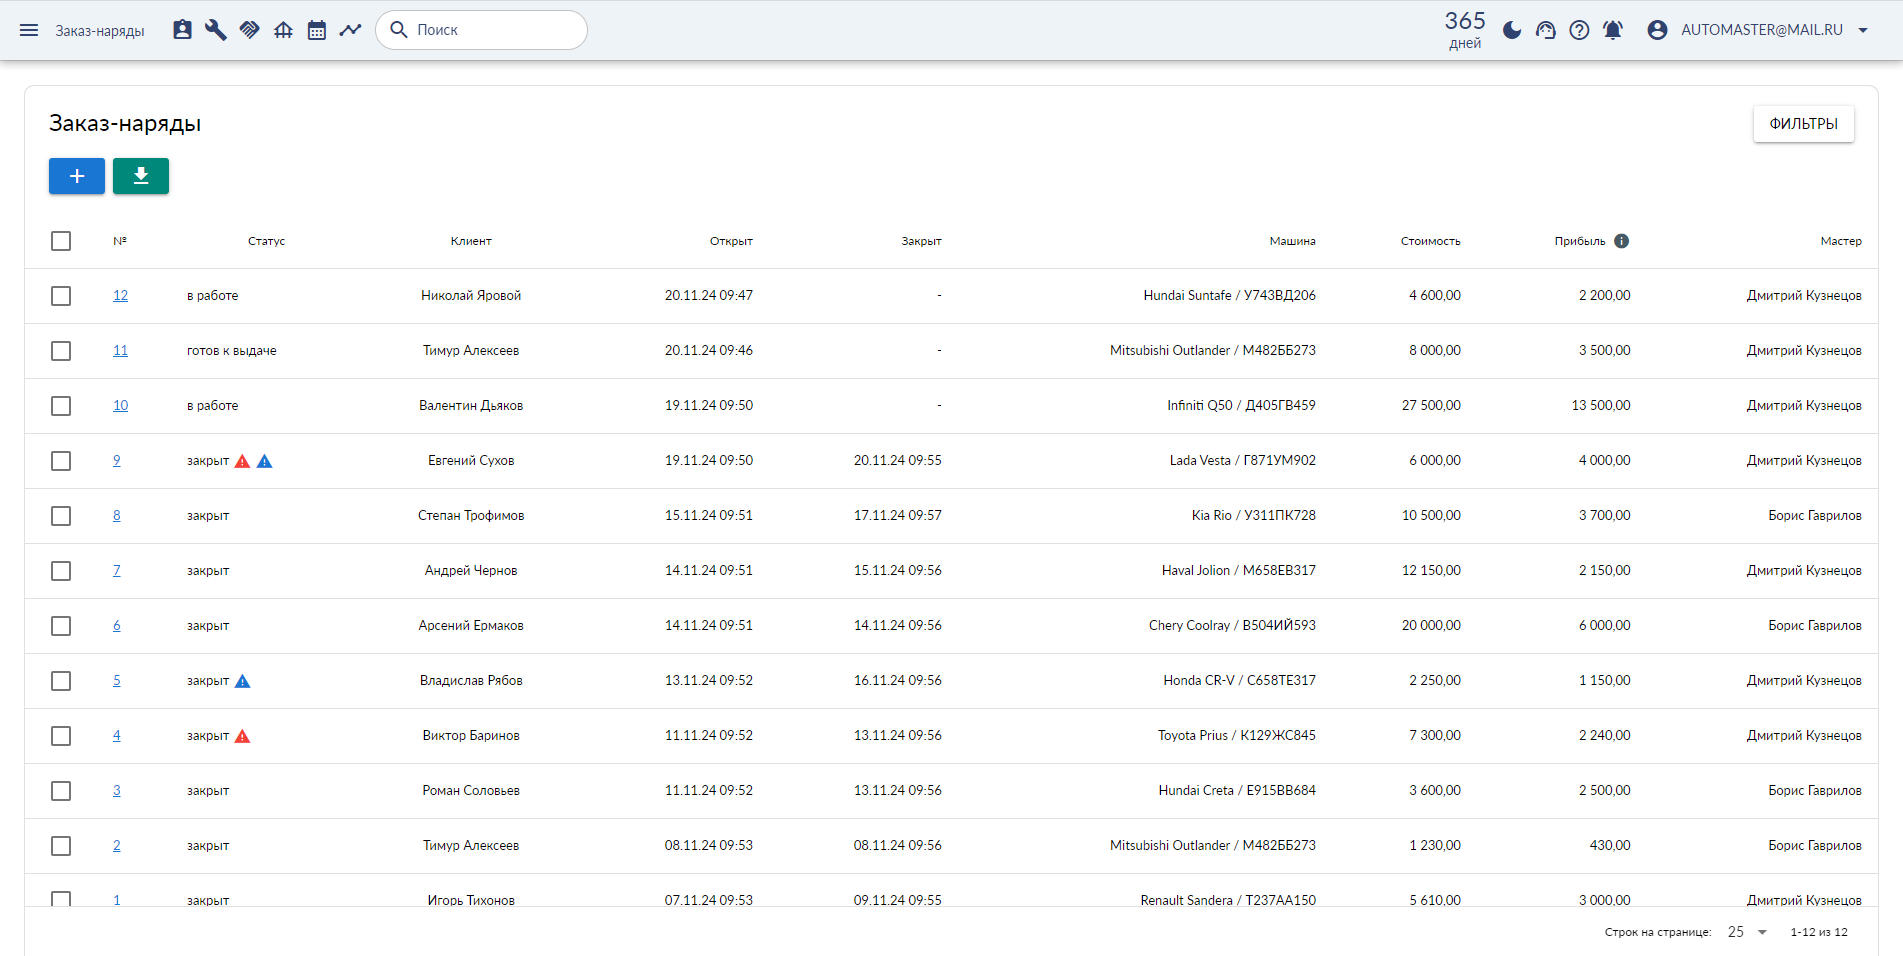Click the help question mark icon

pos(1579,30)
